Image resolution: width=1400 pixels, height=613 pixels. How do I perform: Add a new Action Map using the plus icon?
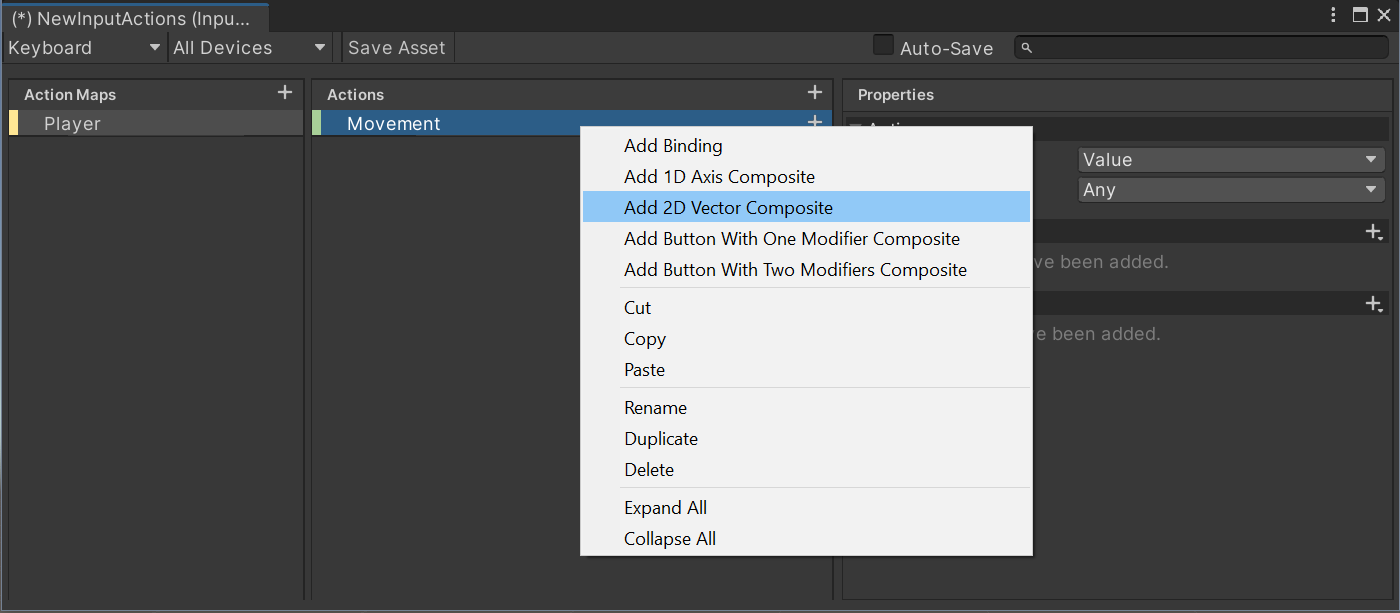285,93
